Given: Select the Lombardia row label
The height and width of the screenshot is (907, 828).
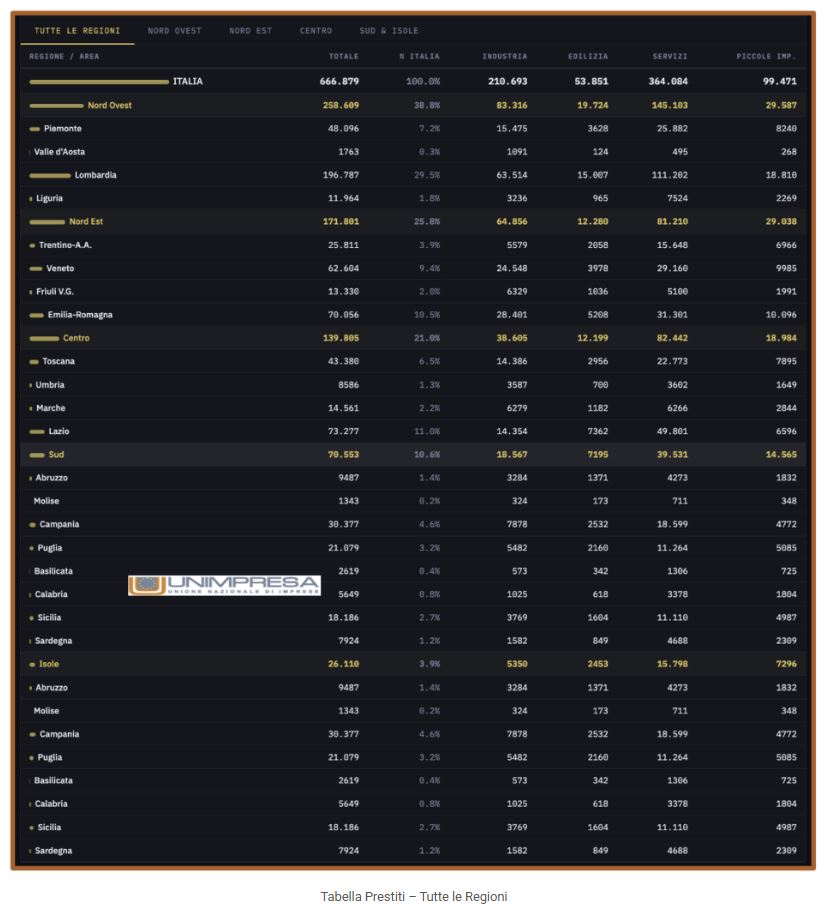Looking at the screenshot, I should (x=95, y=175).
